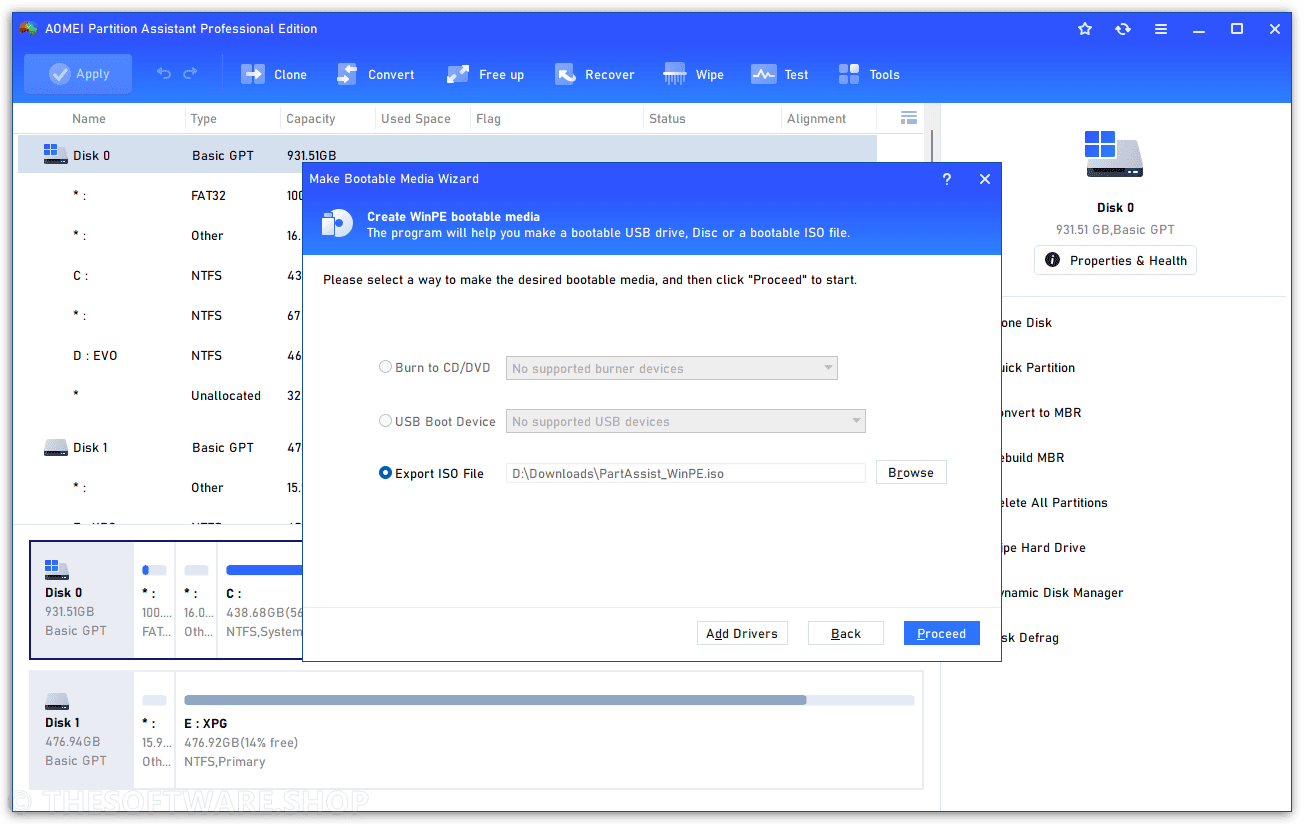Click the Proceed button
Image resolution: width=1304 pixels, height=824 pixels.
tap(942, 633)
